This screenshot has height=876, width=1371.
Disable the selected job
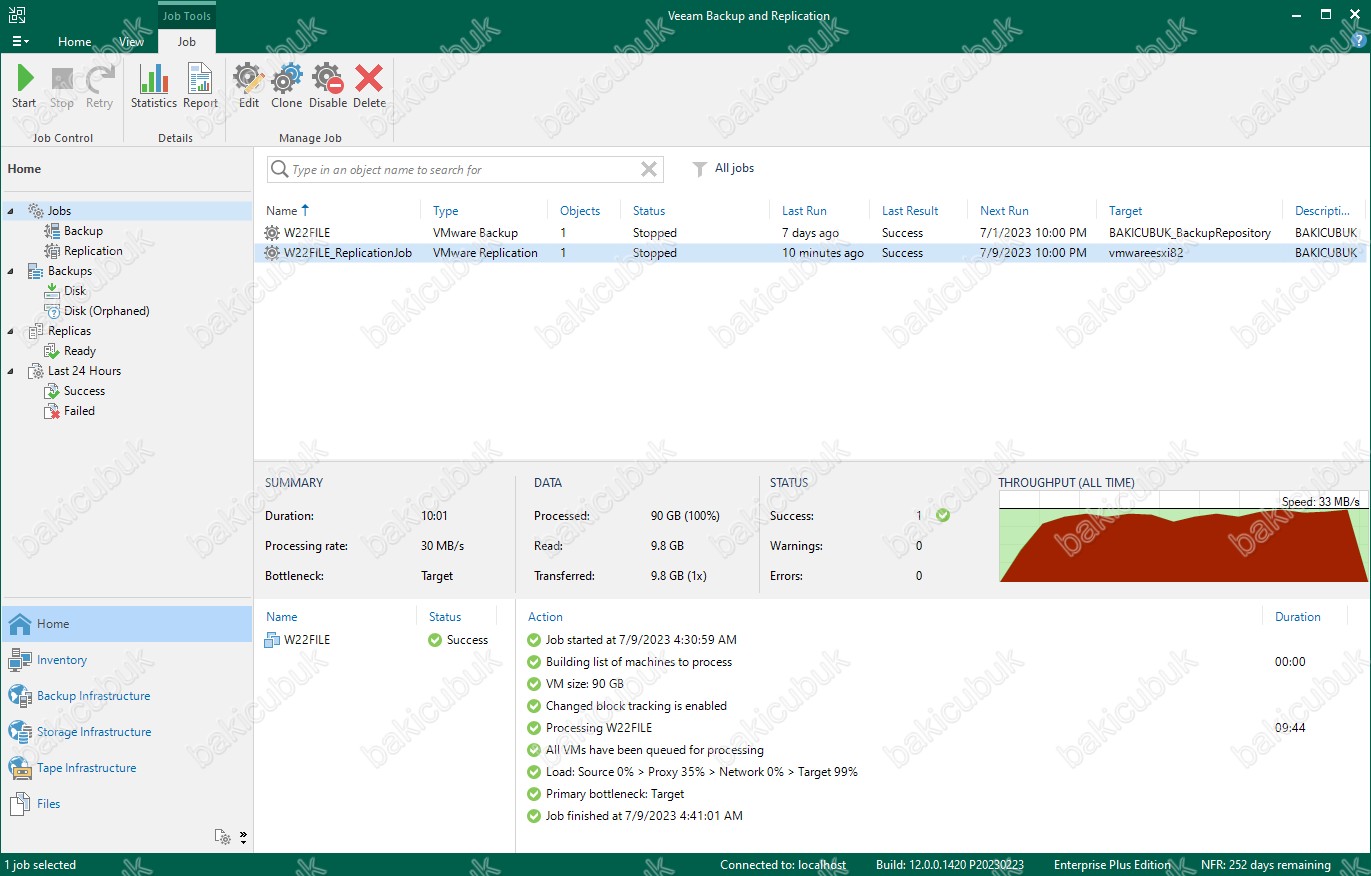tap(328, 86)
